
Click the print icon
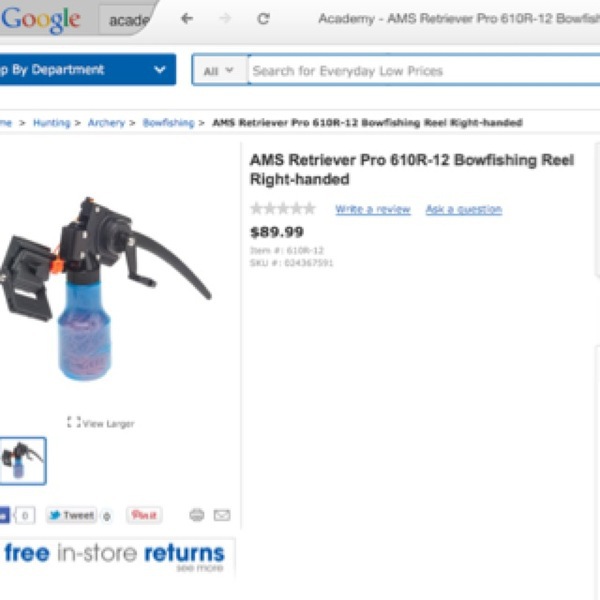(x=197, y=515)
